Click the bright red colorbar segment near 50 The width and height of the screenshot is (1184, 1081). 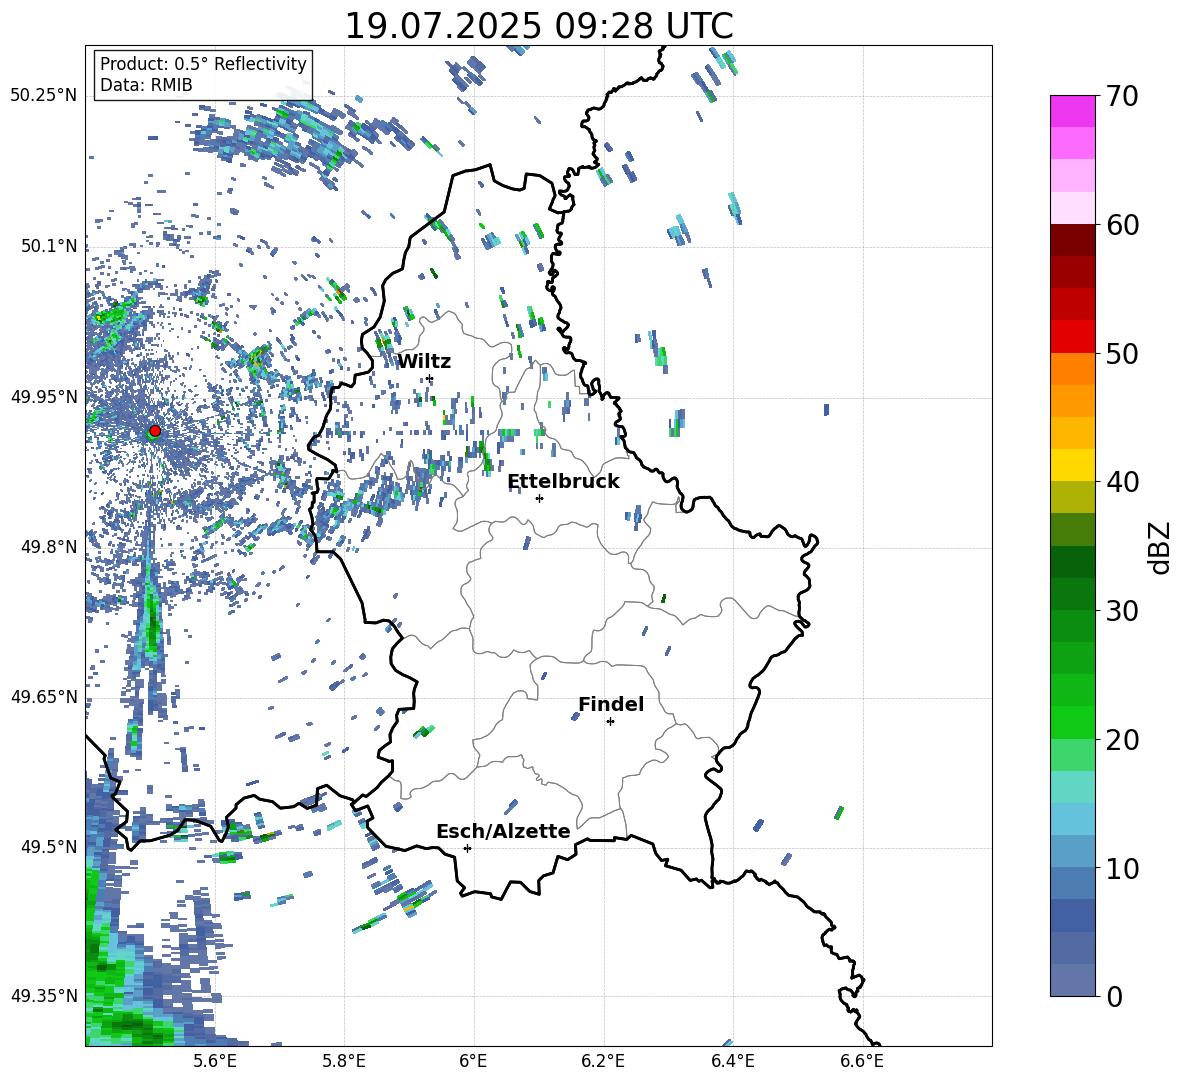pos(1073,336)
